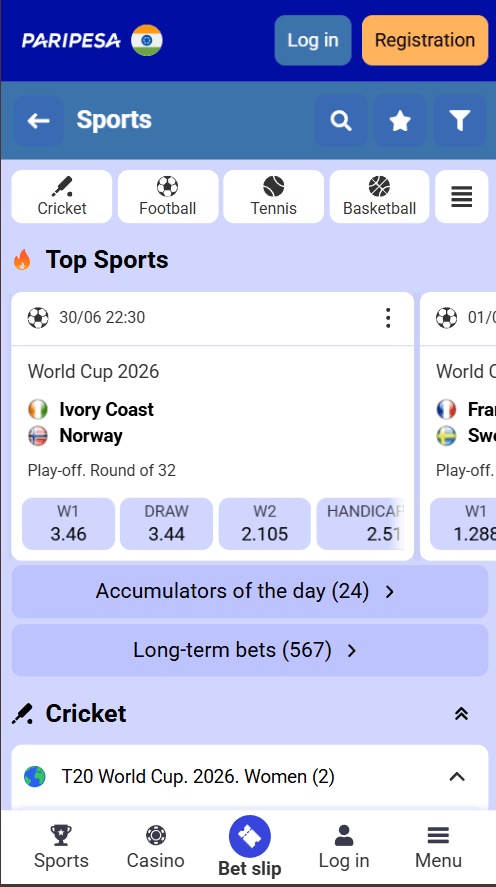
Task: Select the Tennis sport tab
Action: [x=274, y=197]
